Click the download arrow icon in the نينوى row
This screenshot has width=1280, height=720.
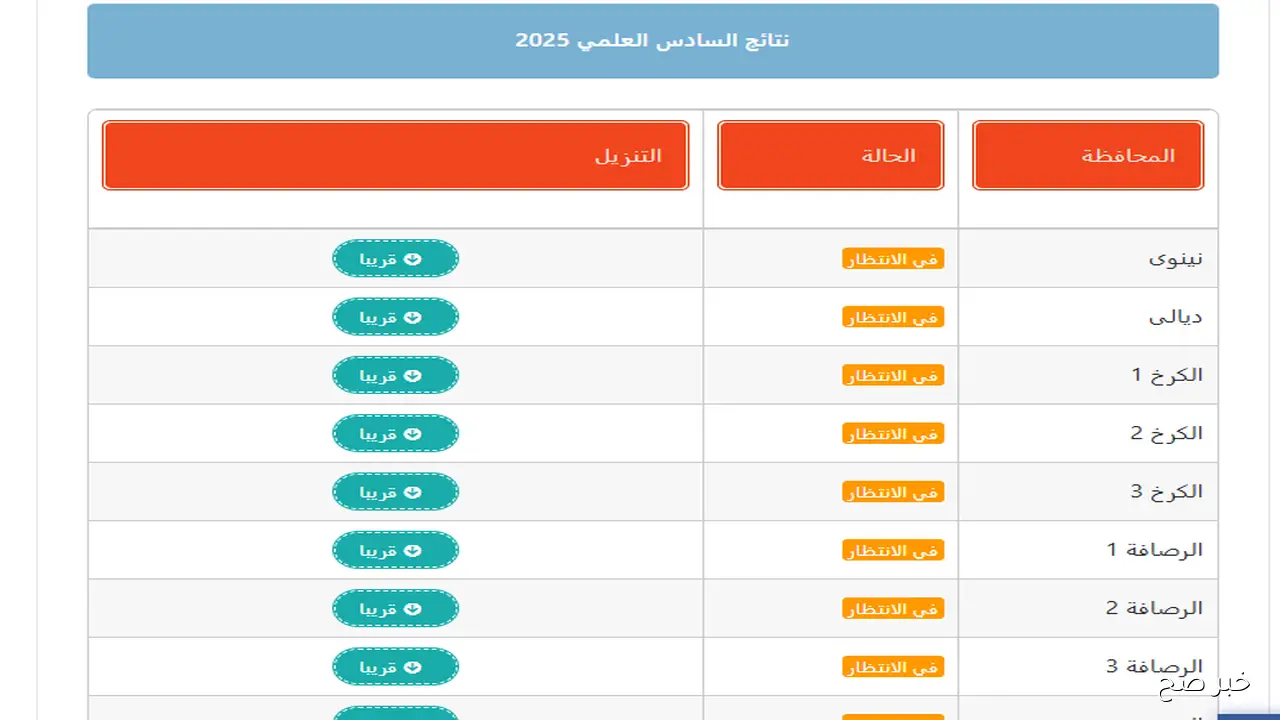pos(411,258)
